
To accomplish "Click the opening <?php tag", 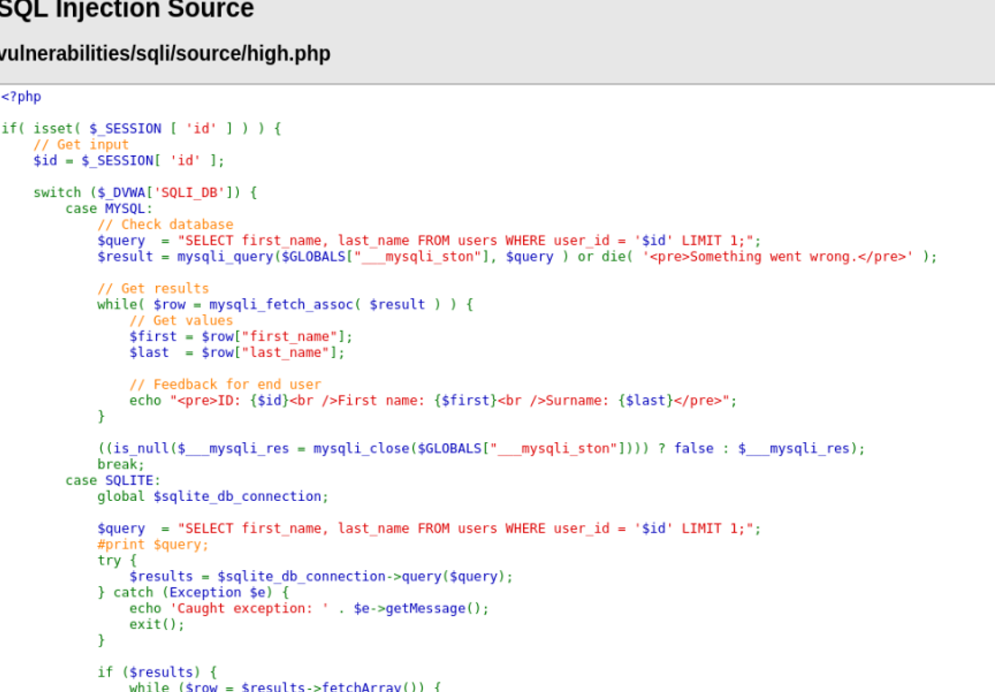I will pyautogui.click(x=21, y=96).
